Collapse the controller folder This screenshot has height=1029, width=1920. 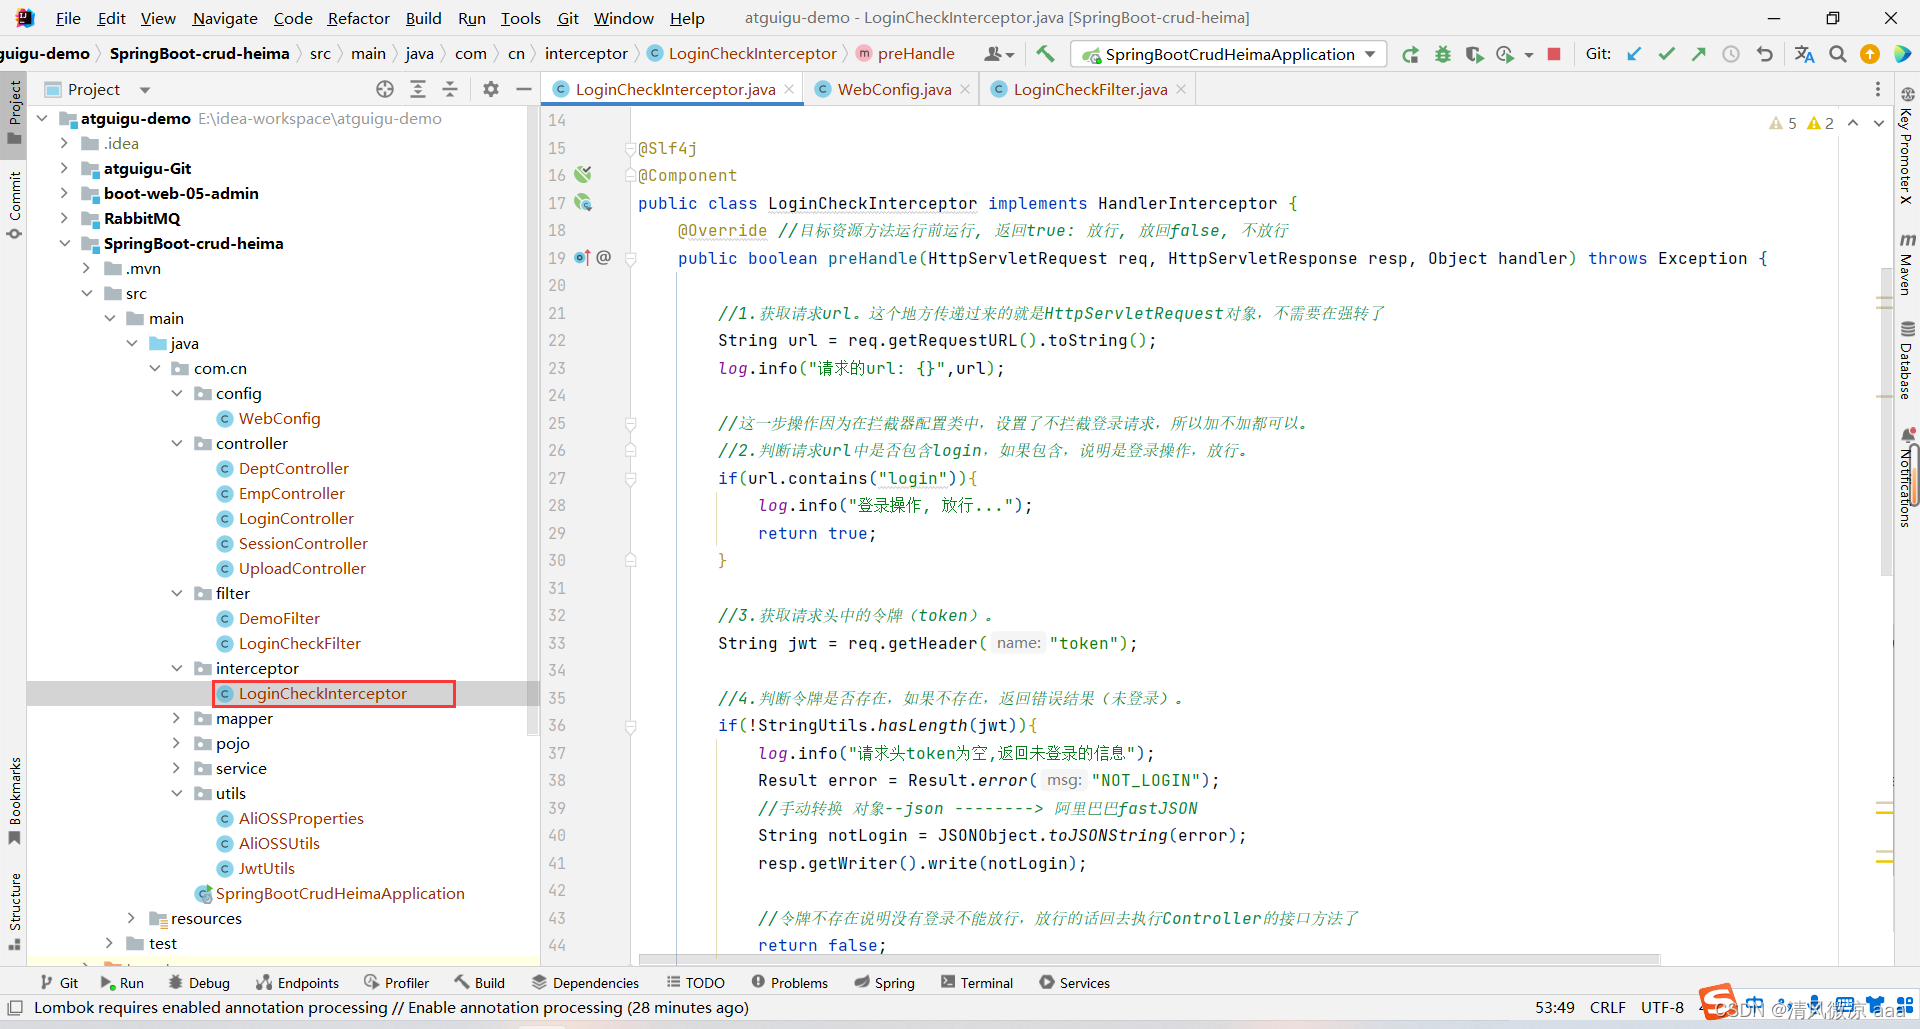[x=177, y=443]
